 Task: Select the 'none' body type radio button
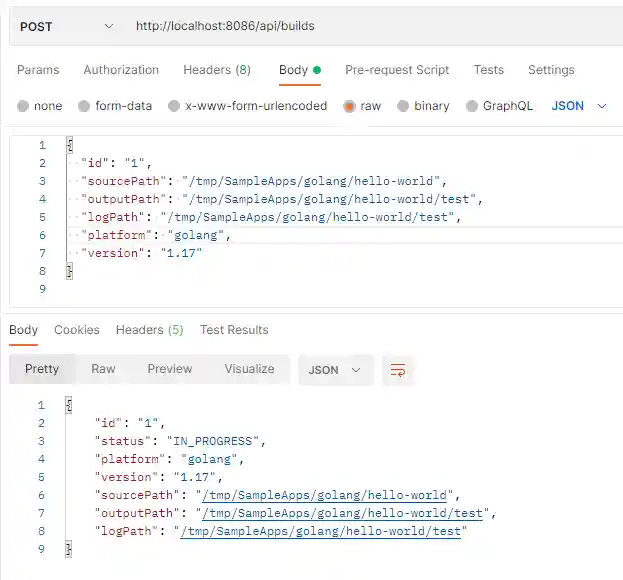point(24,106)
